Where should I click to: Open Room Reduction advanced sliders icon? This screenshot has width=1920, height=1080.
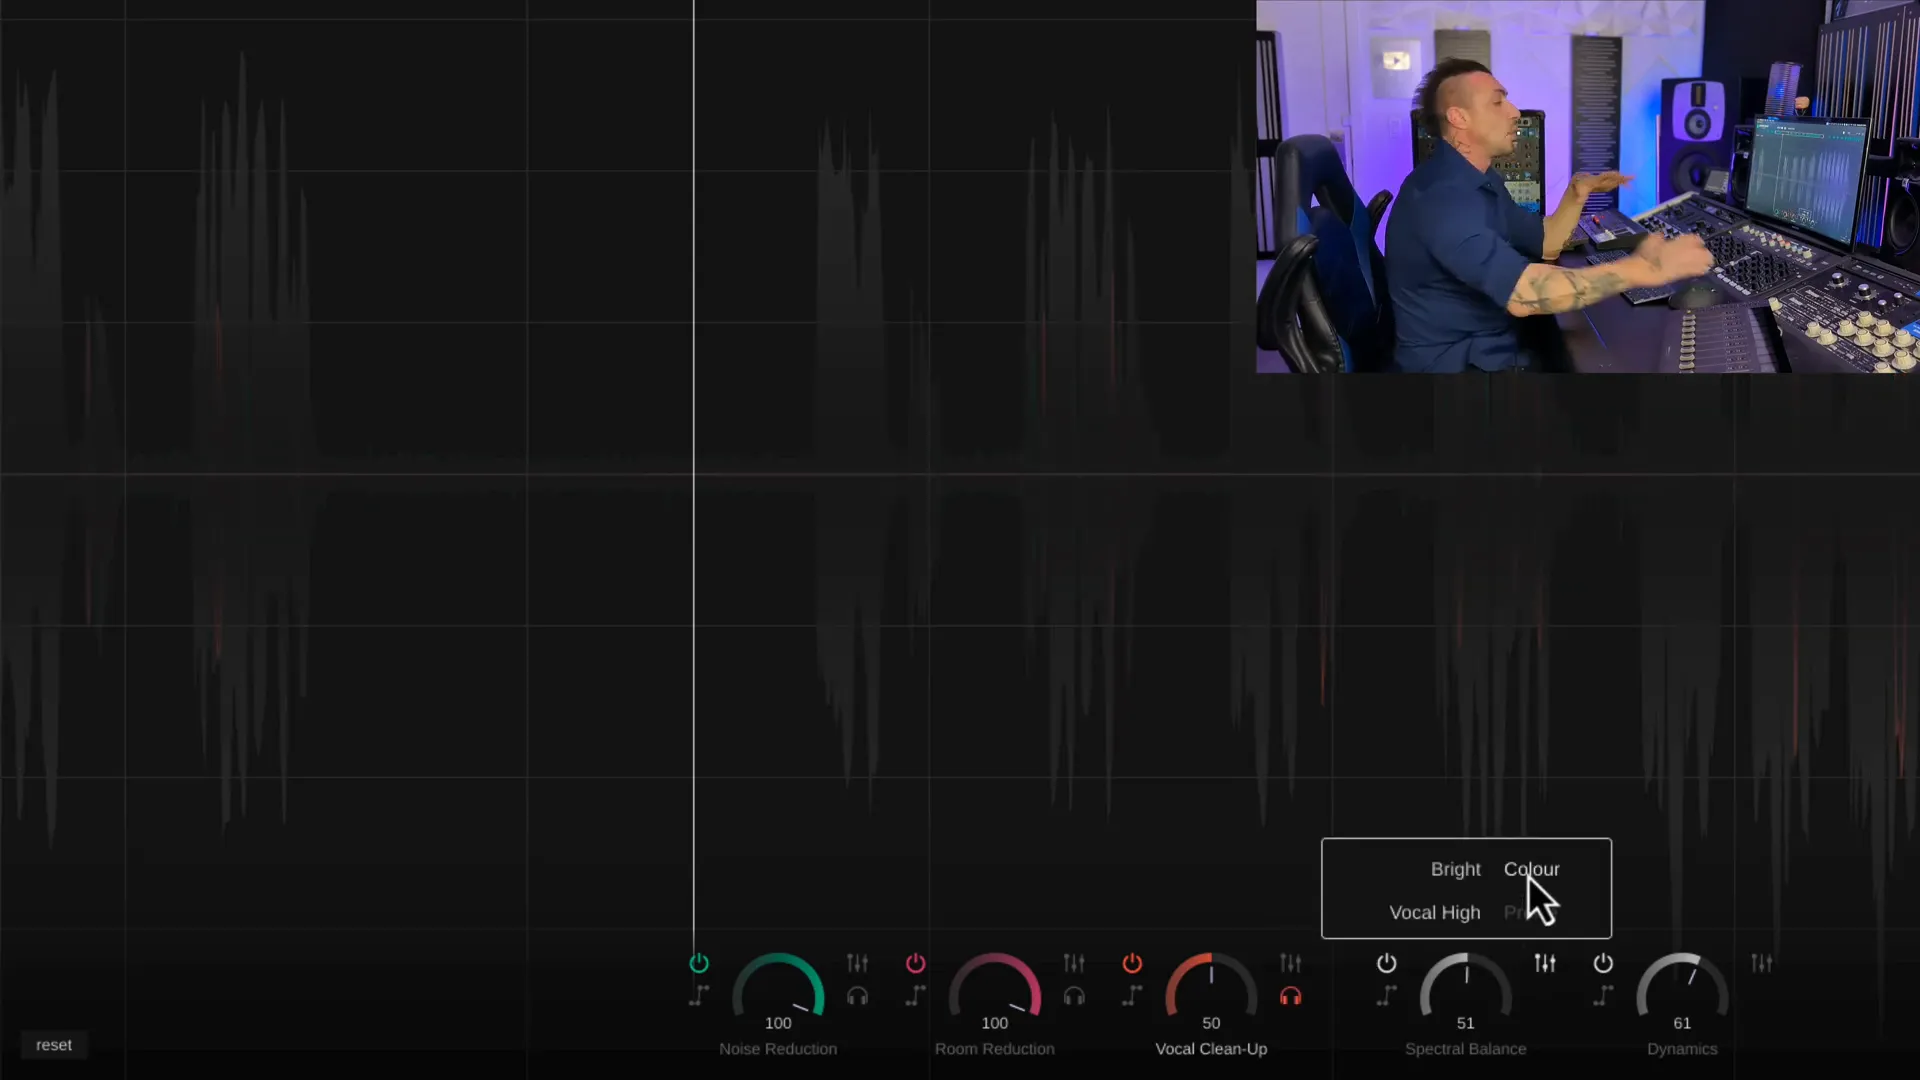pyautogui.click(x=1074, y=963)
